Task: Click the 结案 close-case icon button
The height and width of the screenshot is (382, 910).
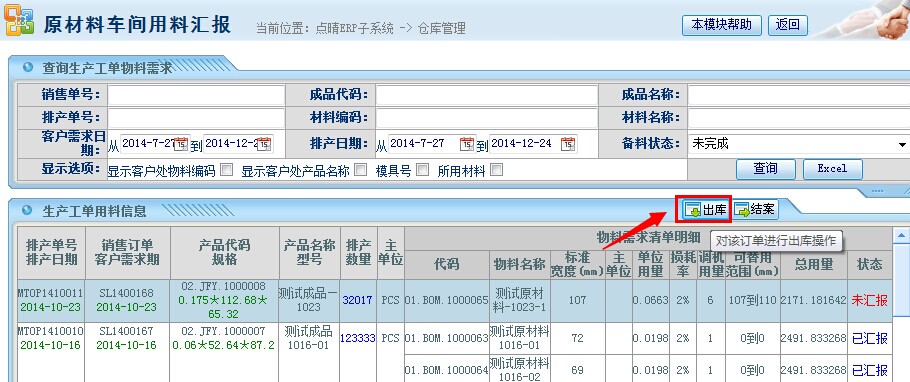Action: (755, 210)
